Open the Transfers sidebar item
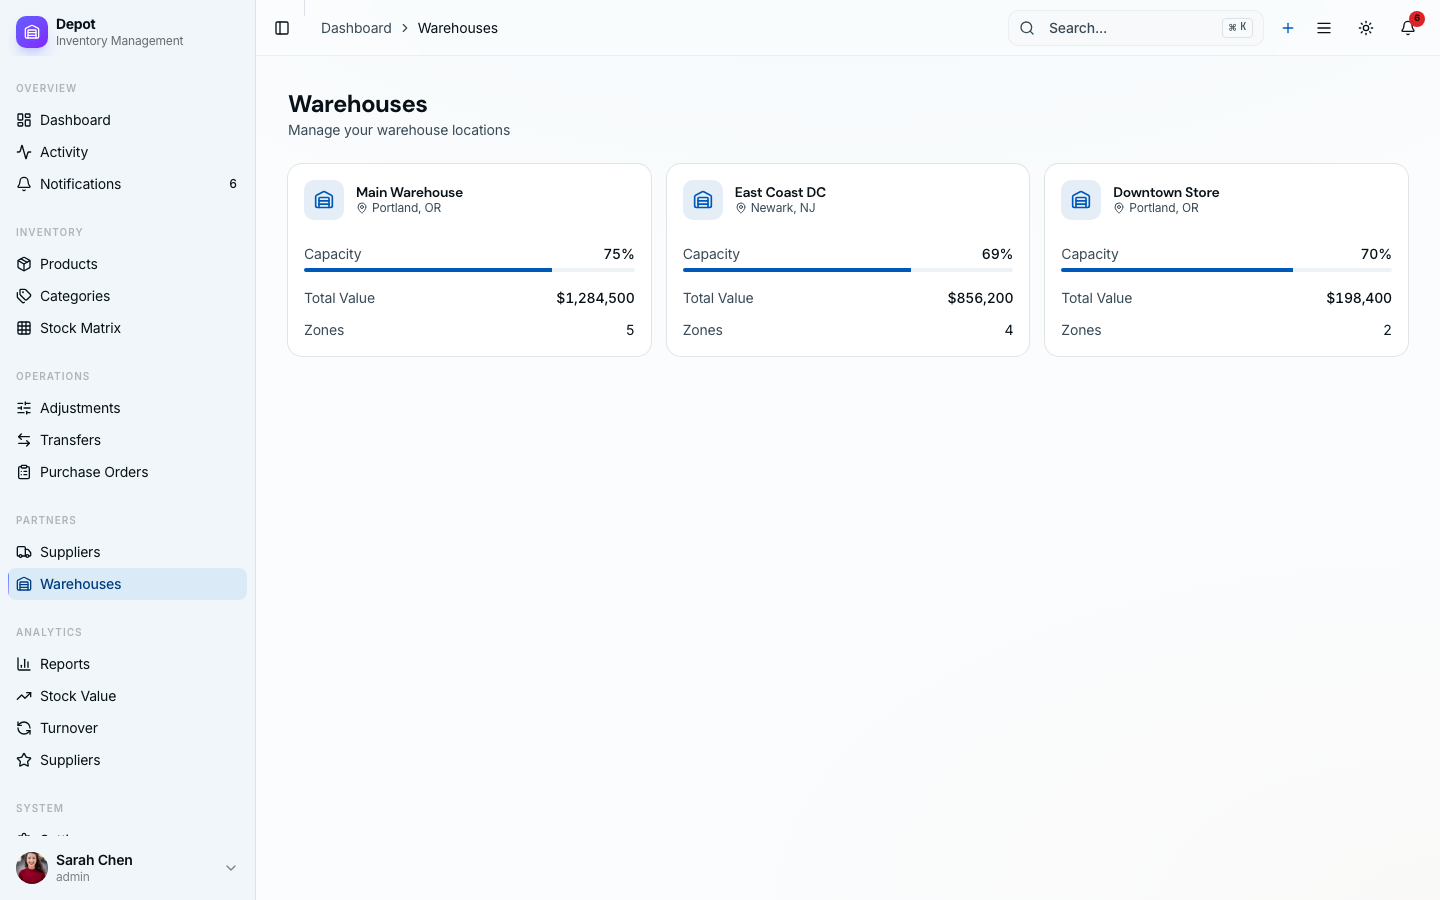1440x900 pixels. click(x=70, y=440)
